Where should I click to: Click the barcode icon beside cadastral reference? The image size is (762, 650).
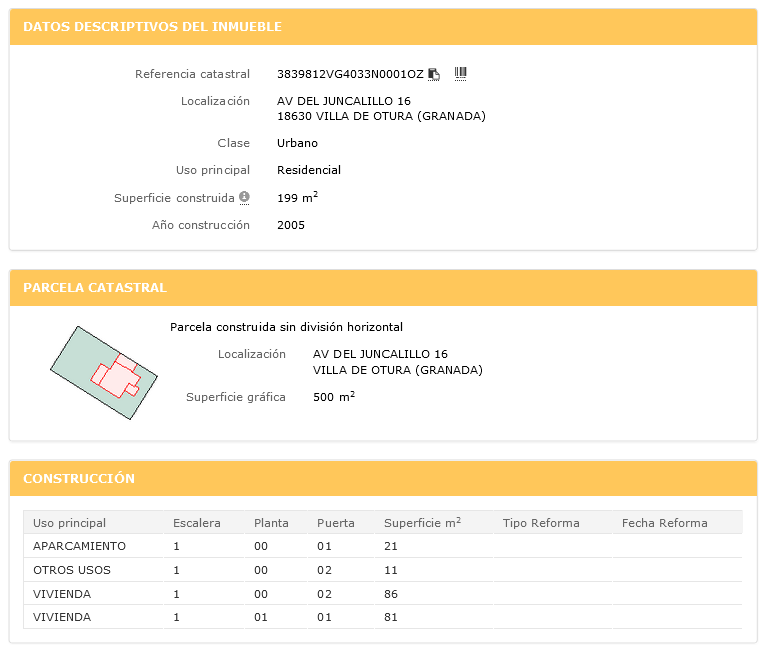coord(461,73)
